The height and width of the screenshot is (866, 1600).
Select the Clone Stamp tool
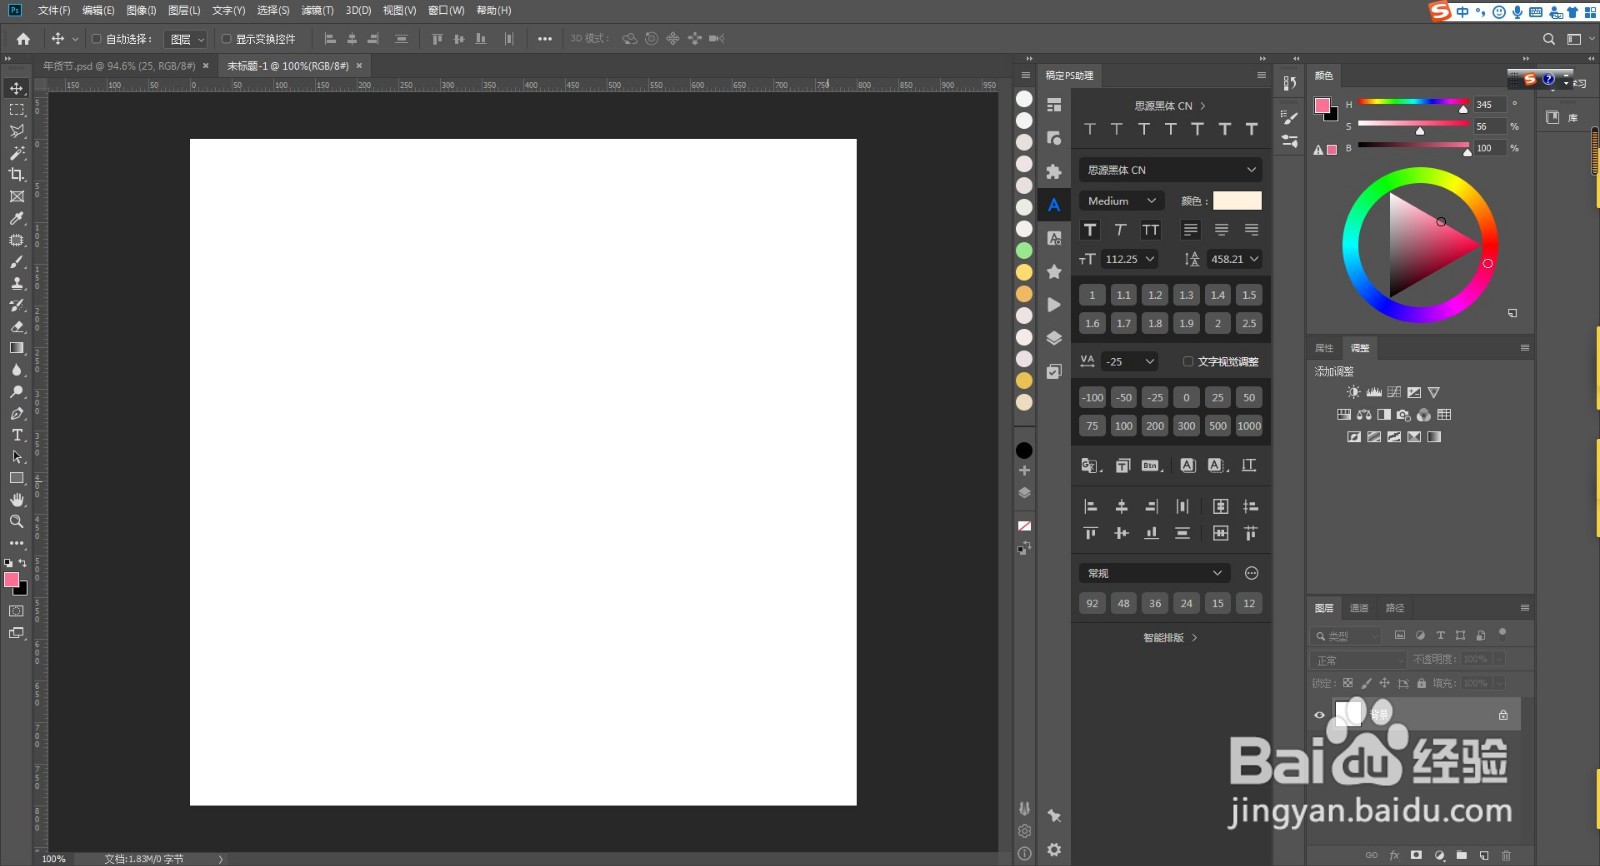[x=17, y=284]
